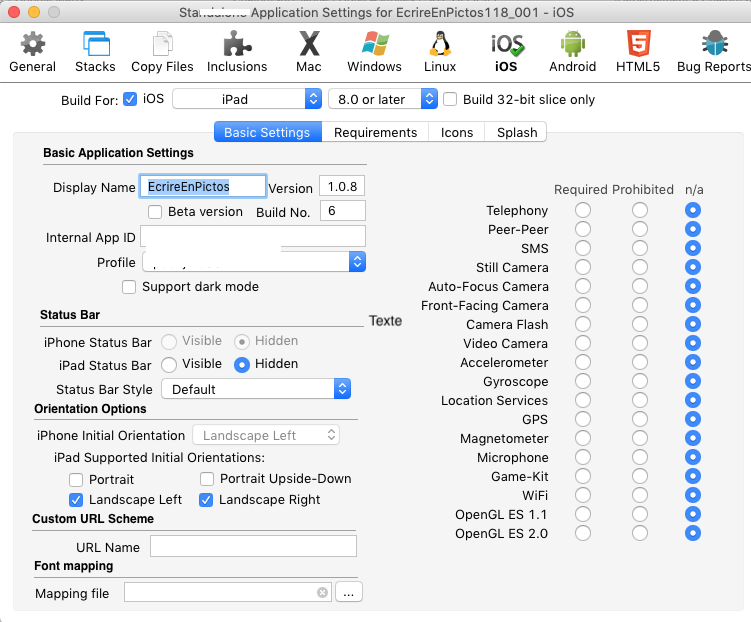751x622 pixels.
Task: Open the Linux penguin settings
Action: 440,51
